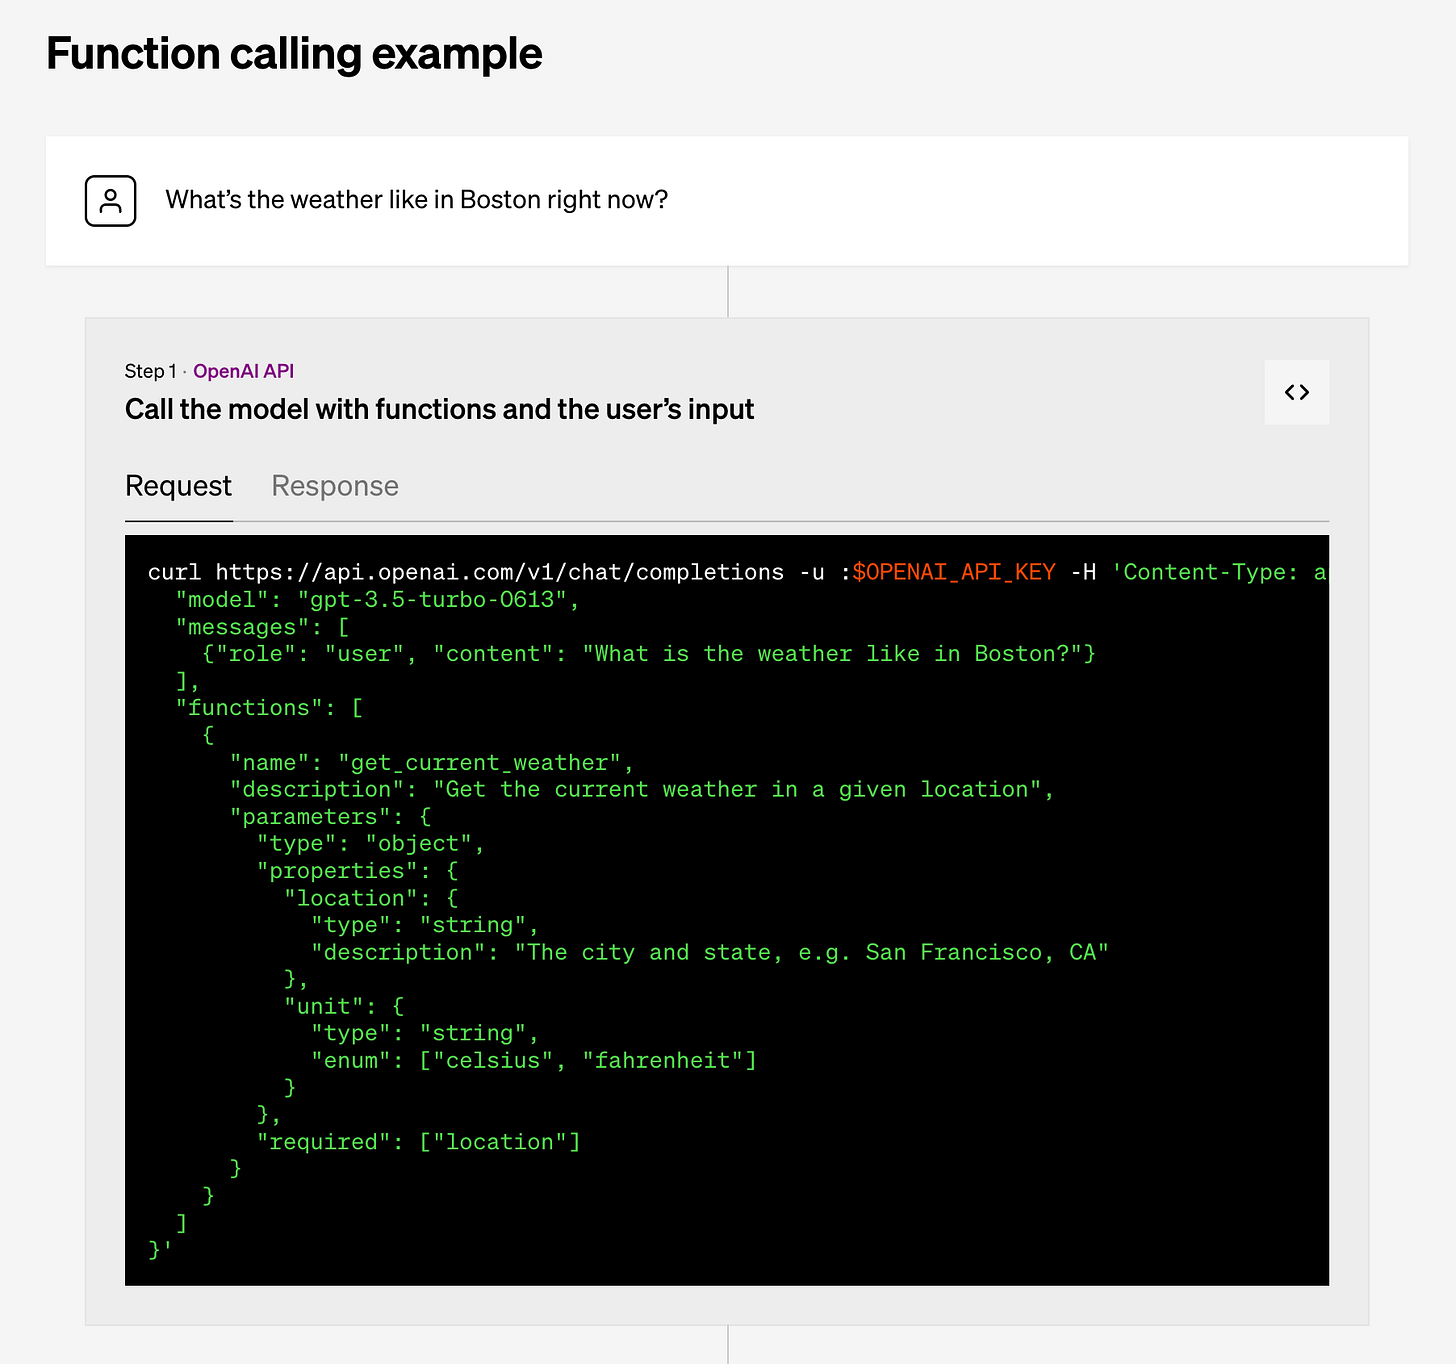This screenshot has height=1364, width=1456.
Task: Switch to the Response tab
Action: [335, 486]
